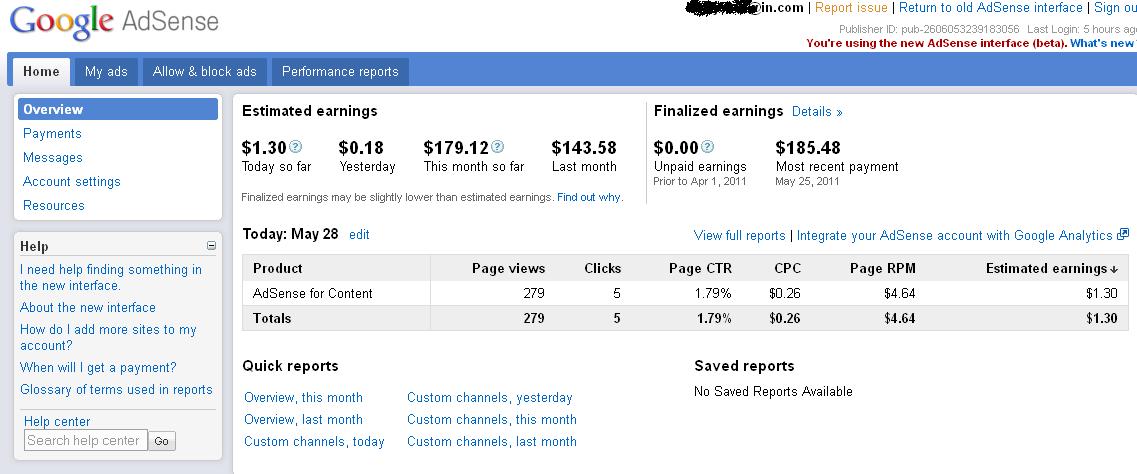The width and height of the screenshot is (1137, 474).
Task: Click the Google AdSense logo
Action: click(x=114, y=22)
